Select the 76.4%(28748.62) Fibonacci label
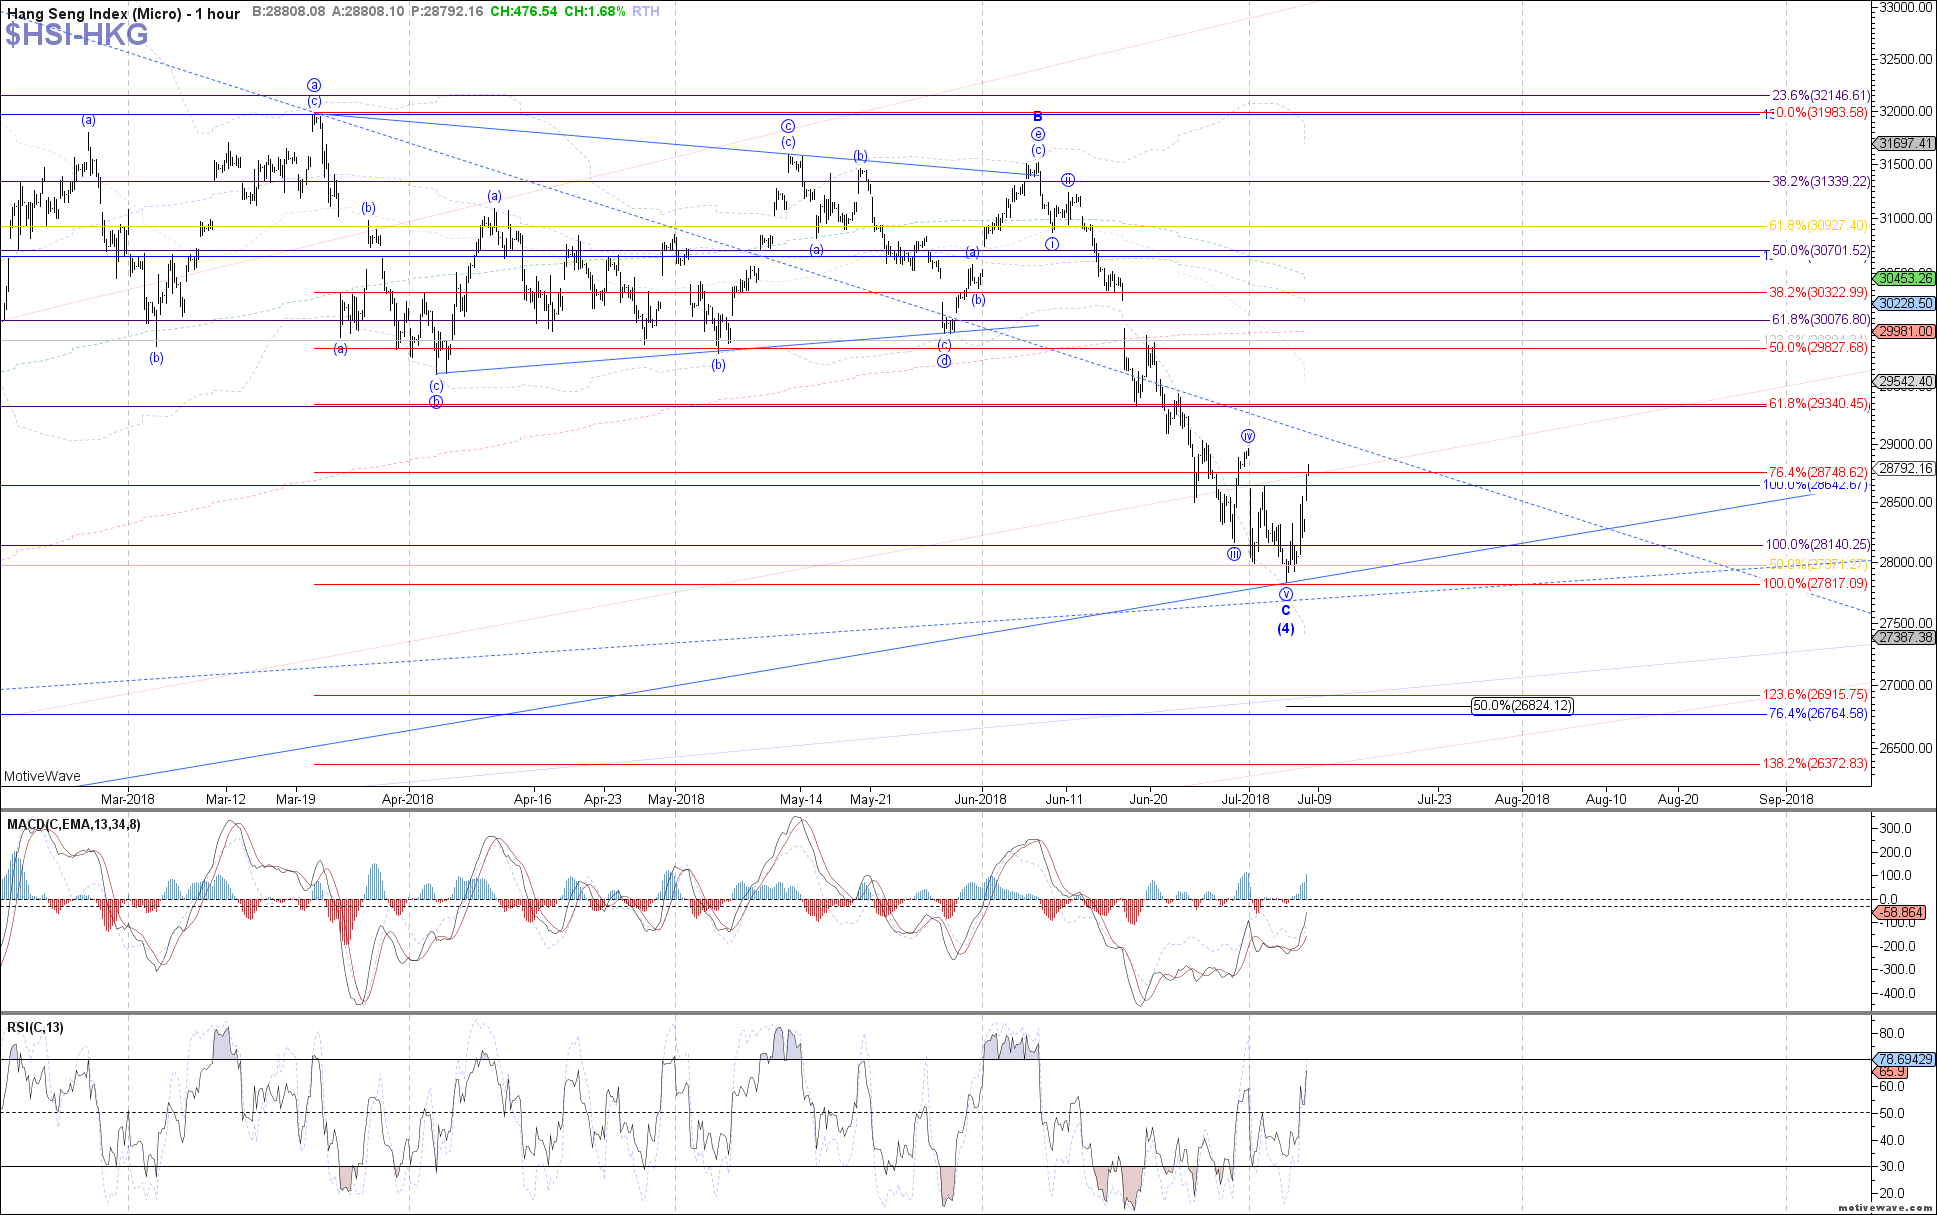Image resolution: width=1937 pixels, height=1215 pixels. [x=1818, y=473]
